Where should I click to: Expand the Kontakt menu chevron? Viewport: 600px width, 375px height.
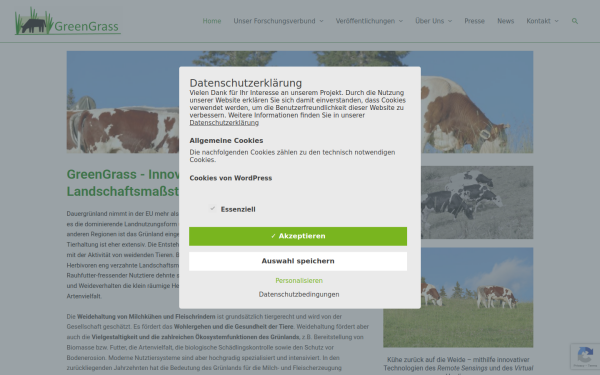pyautogui.click(x=556, y=21)
